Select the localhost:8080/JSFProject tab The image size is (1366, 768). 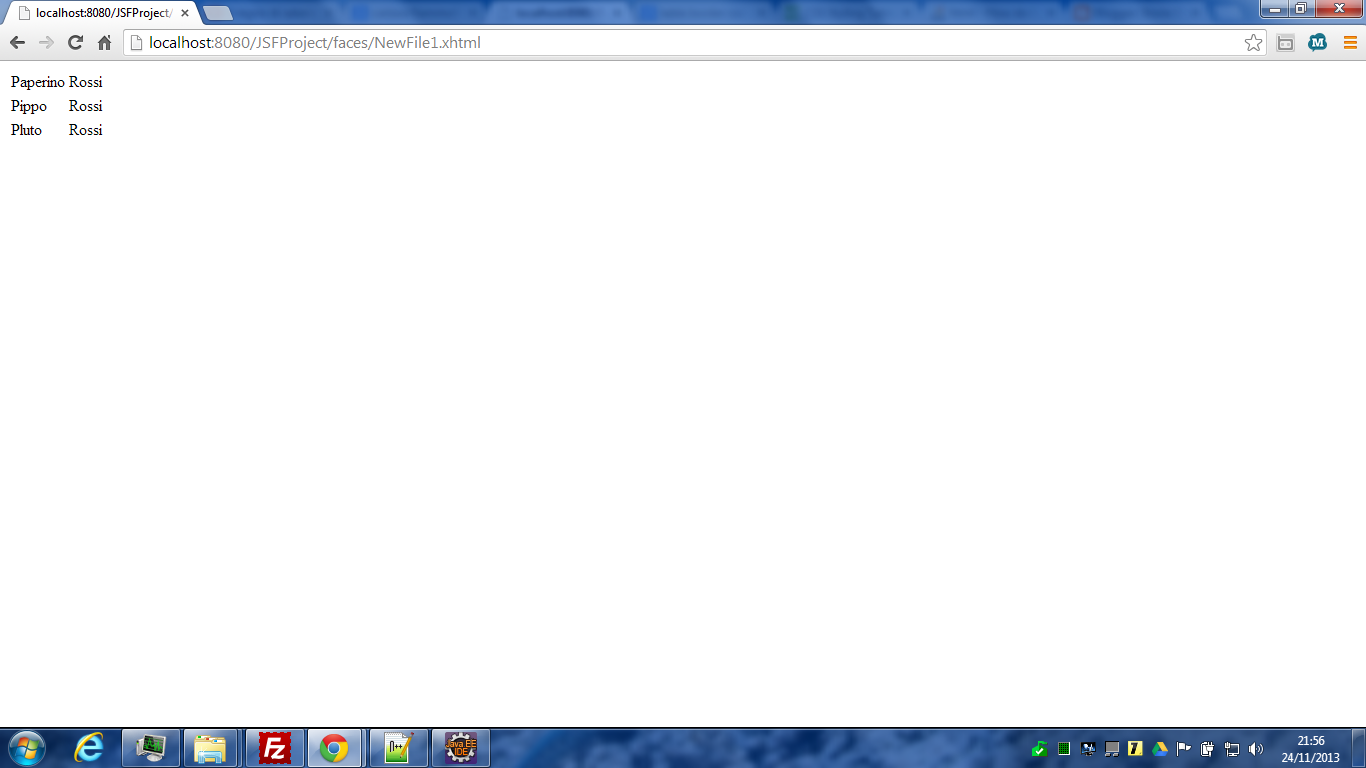click(x=100, y=13)
